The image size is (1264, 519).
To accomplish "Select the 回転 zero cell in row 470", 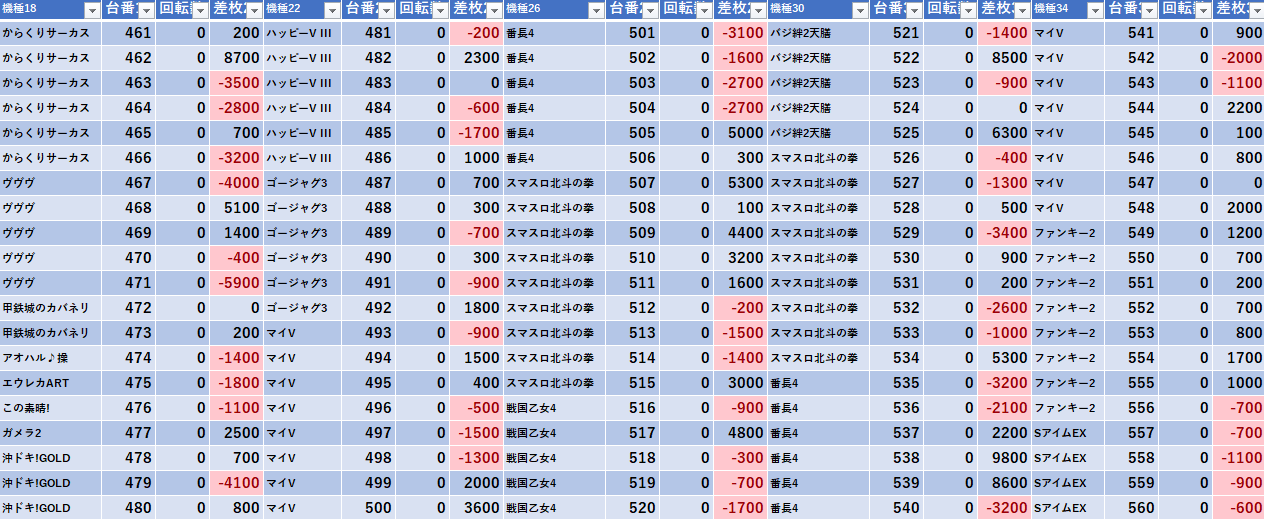I will [x=183, y=258].
